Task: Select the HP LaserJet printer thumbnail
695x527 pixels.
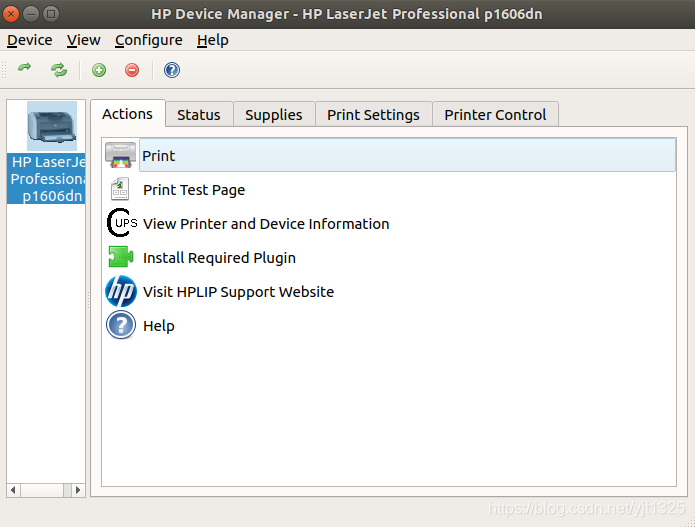Action: tap(52, 126)
